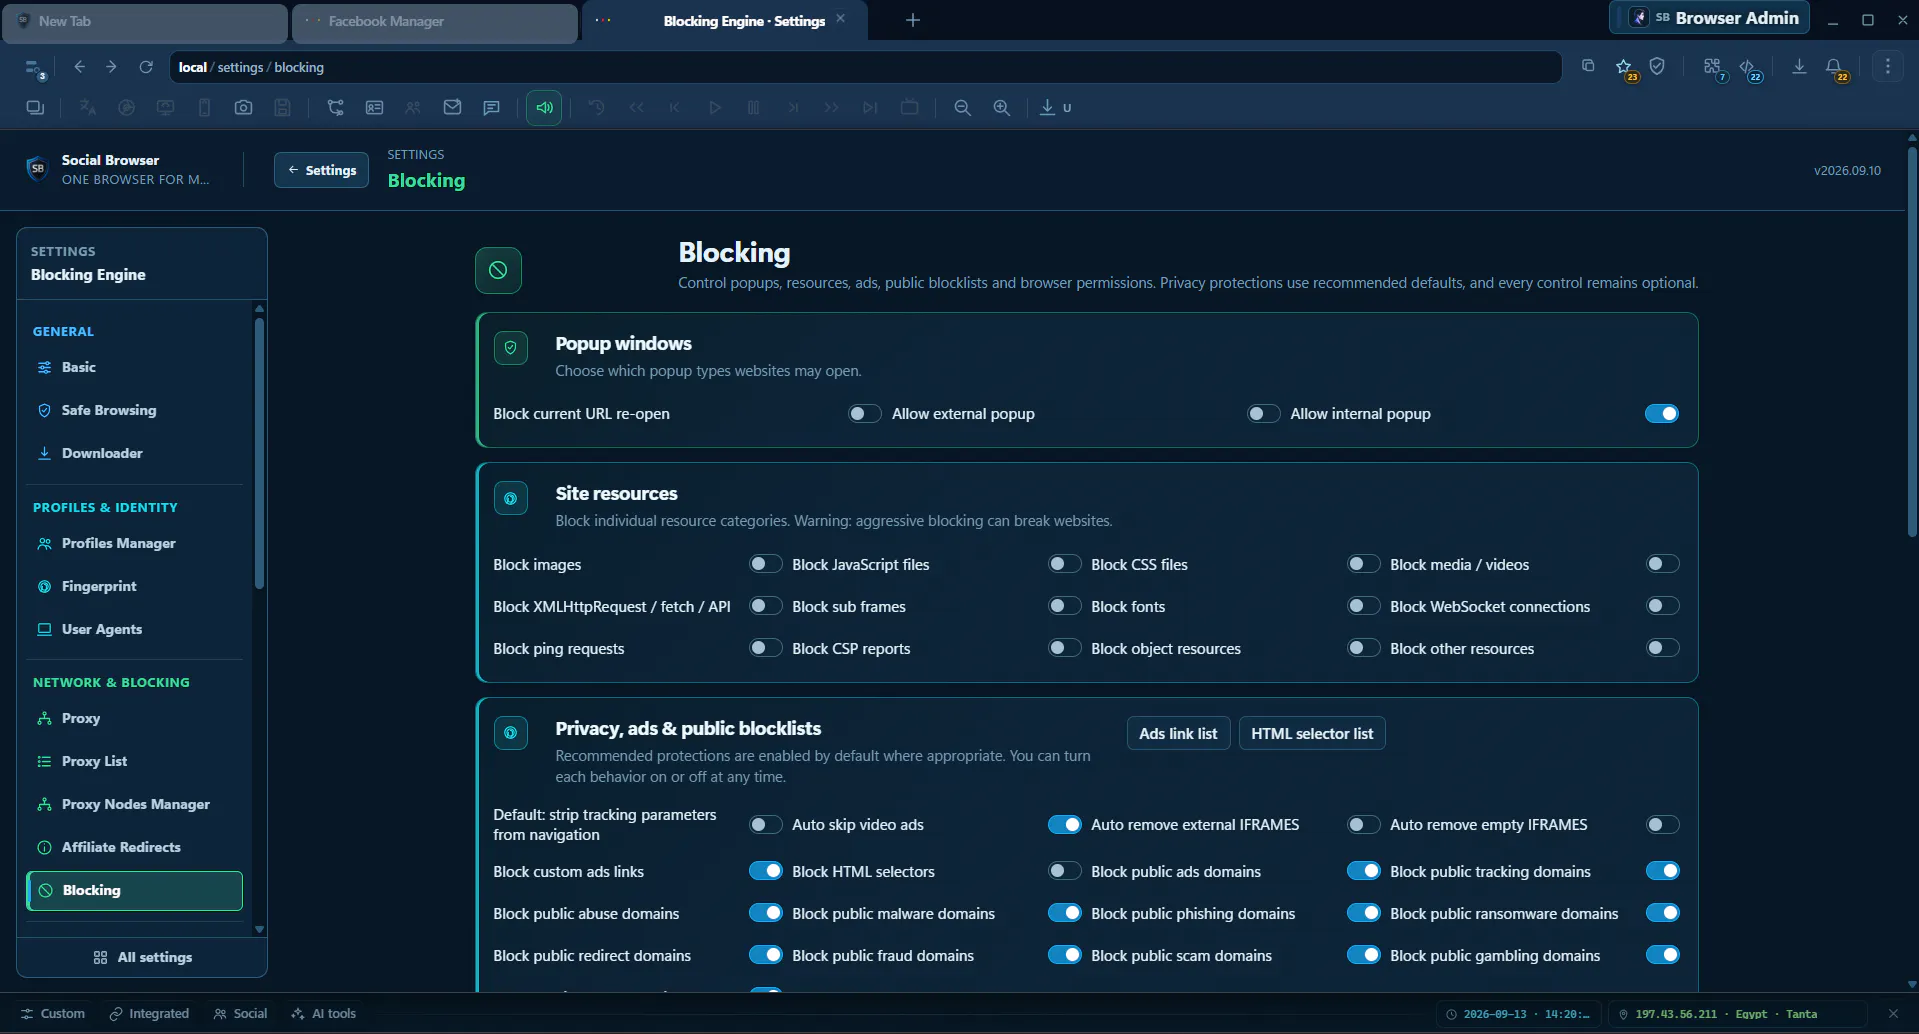The width and height of the screenshot is (1919, 1034).
Task: Reload the page with refresh icon
Action: (x=146, y=67)
